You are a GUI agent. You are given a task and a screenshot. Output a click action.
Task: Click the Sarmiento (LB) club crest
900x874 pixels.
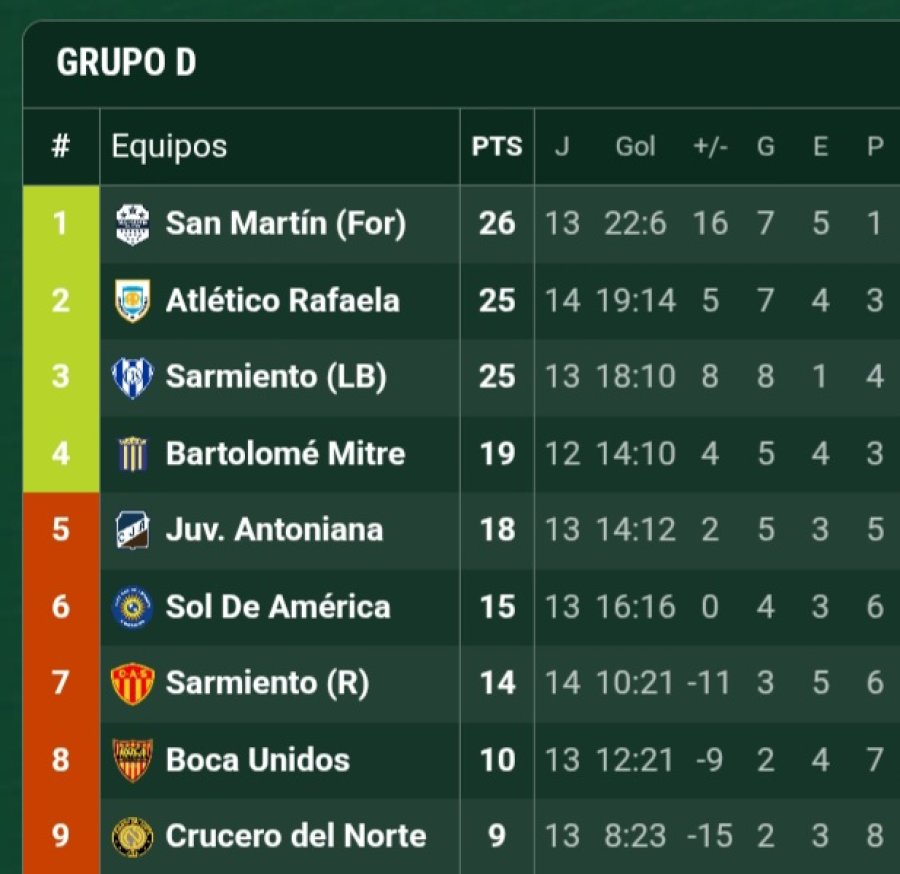pos(132,377)
